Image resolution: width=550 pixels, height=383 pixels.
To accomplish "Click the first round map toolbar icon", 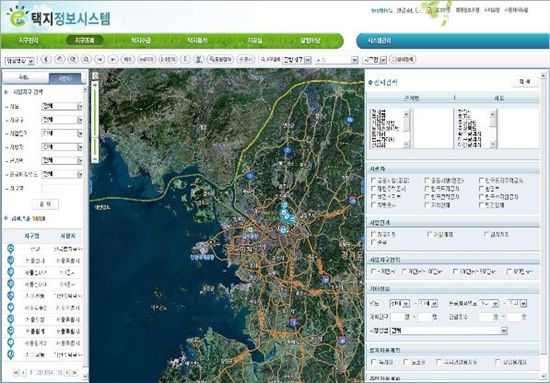I will pyautogui.click(x=46, y=59).
